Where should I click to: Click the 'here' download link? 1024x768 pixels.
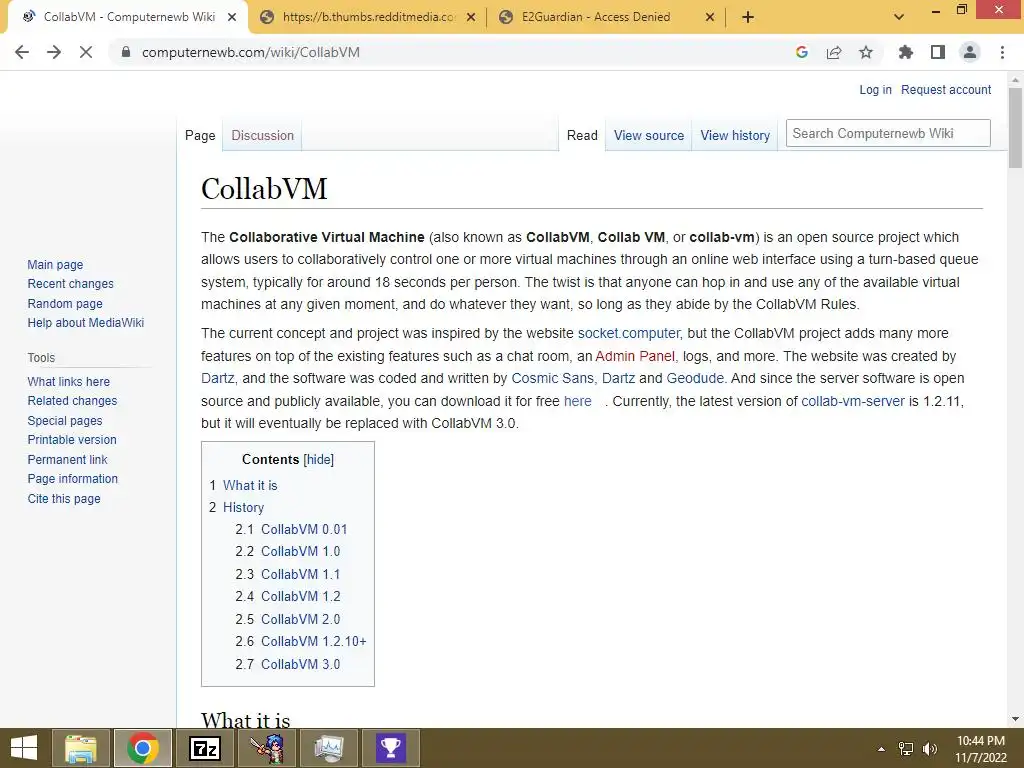[577, 401]
